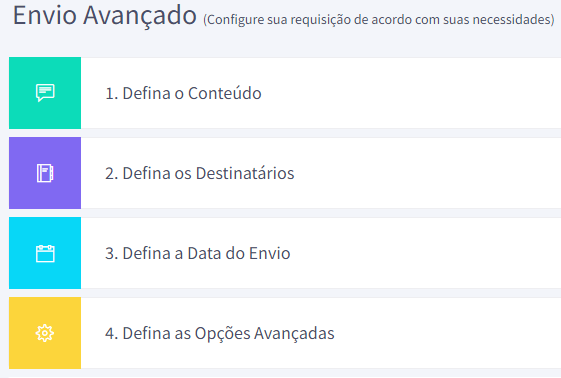The image size is (561, 378).
Task: Select the purple Destinatários step tile
Action: [x=45, y=173]
